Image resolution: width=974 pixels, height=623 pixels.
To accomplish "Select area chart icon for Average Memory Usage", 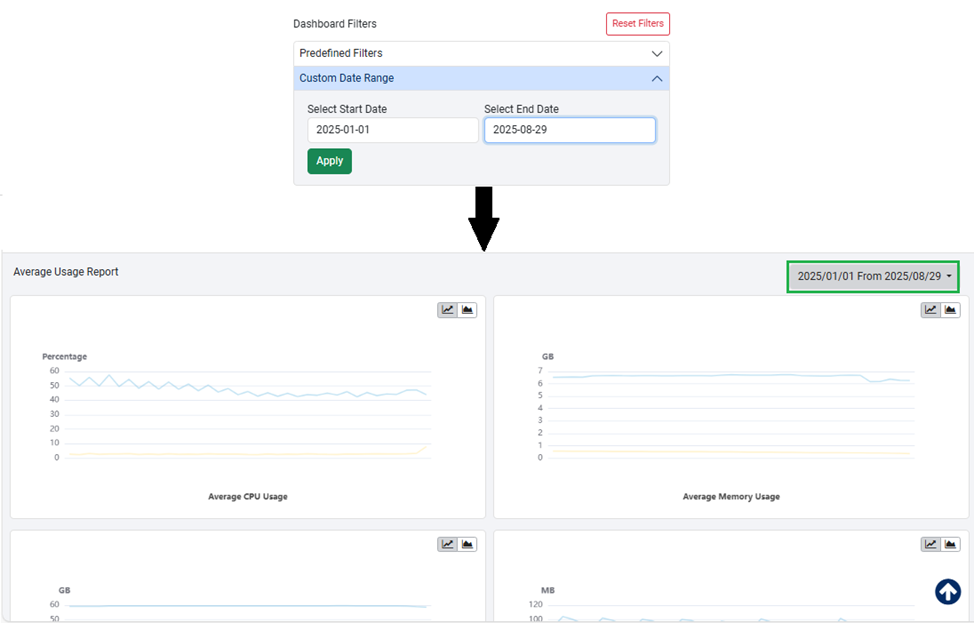I will tap(951, 310).
